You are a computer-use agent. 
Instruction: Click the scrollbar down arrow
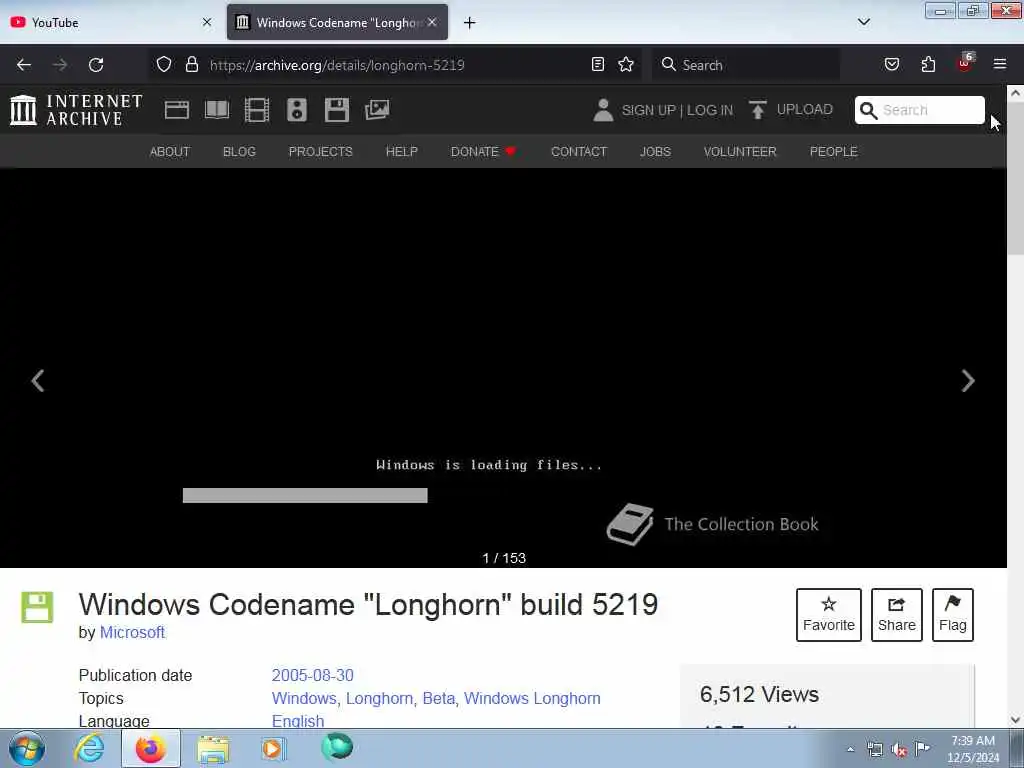1016,720
